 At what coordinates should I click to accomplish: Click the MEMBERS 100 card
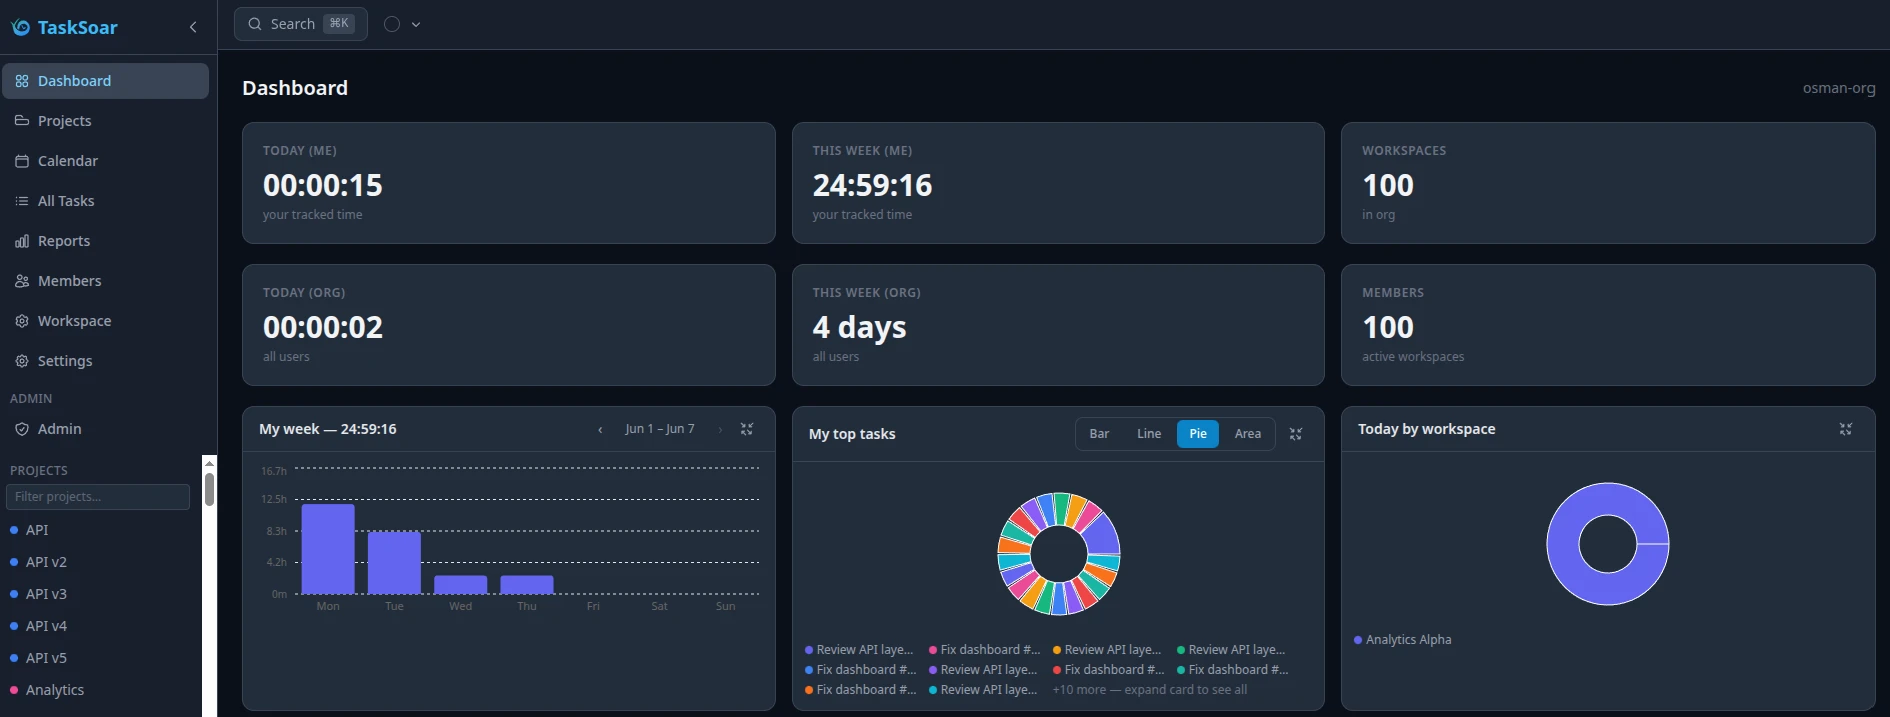pos(1608,325)
